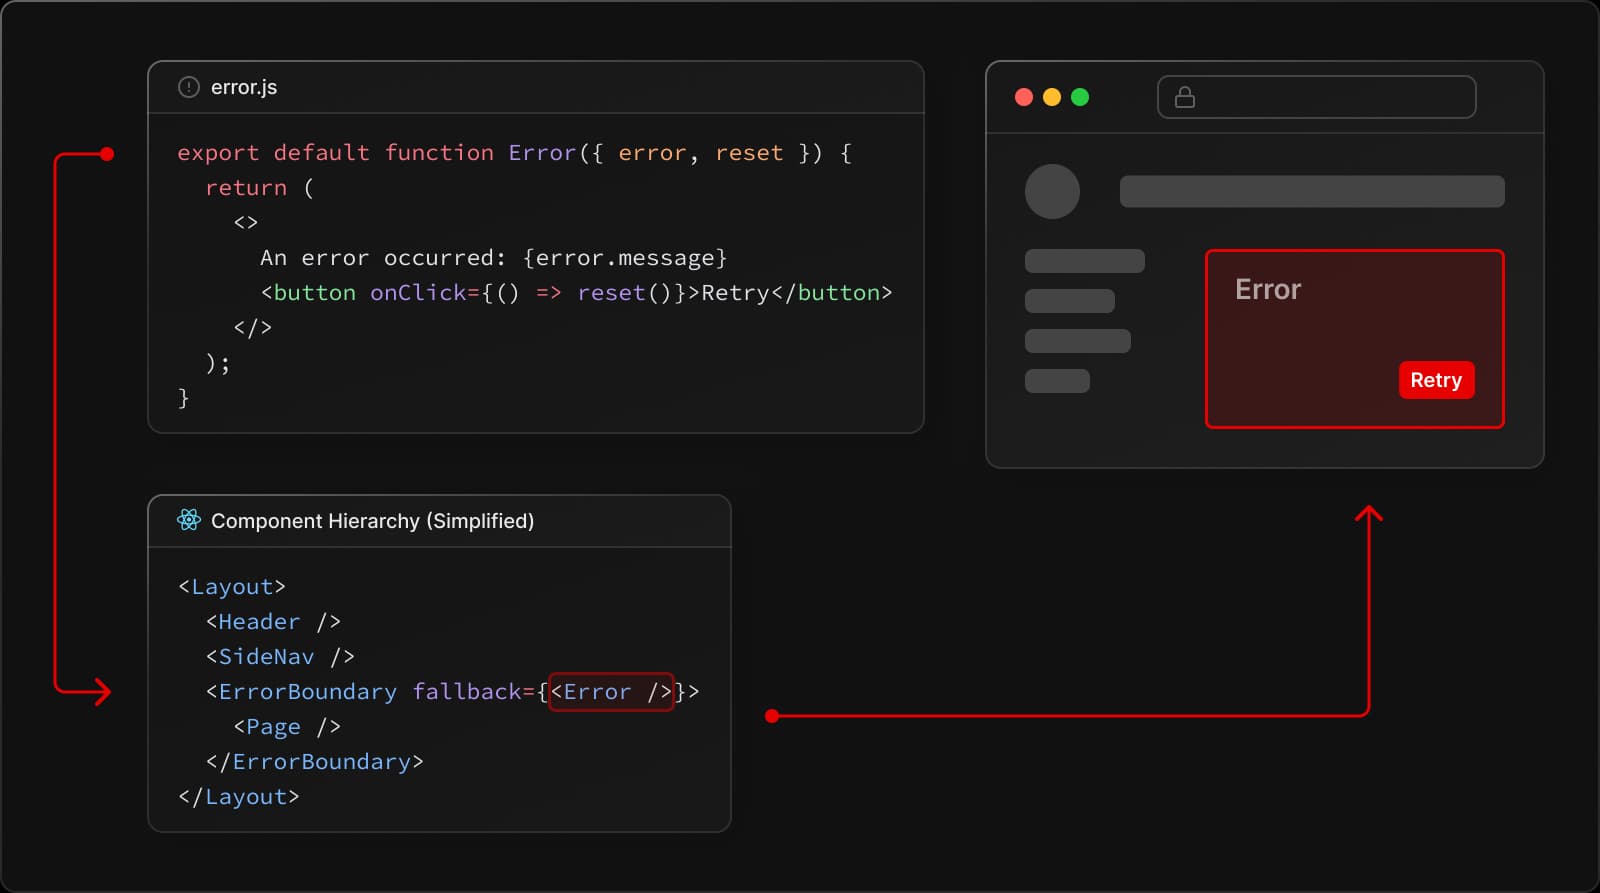Click the React atom icon
The image size is (1600, 893).
(189, 520)
